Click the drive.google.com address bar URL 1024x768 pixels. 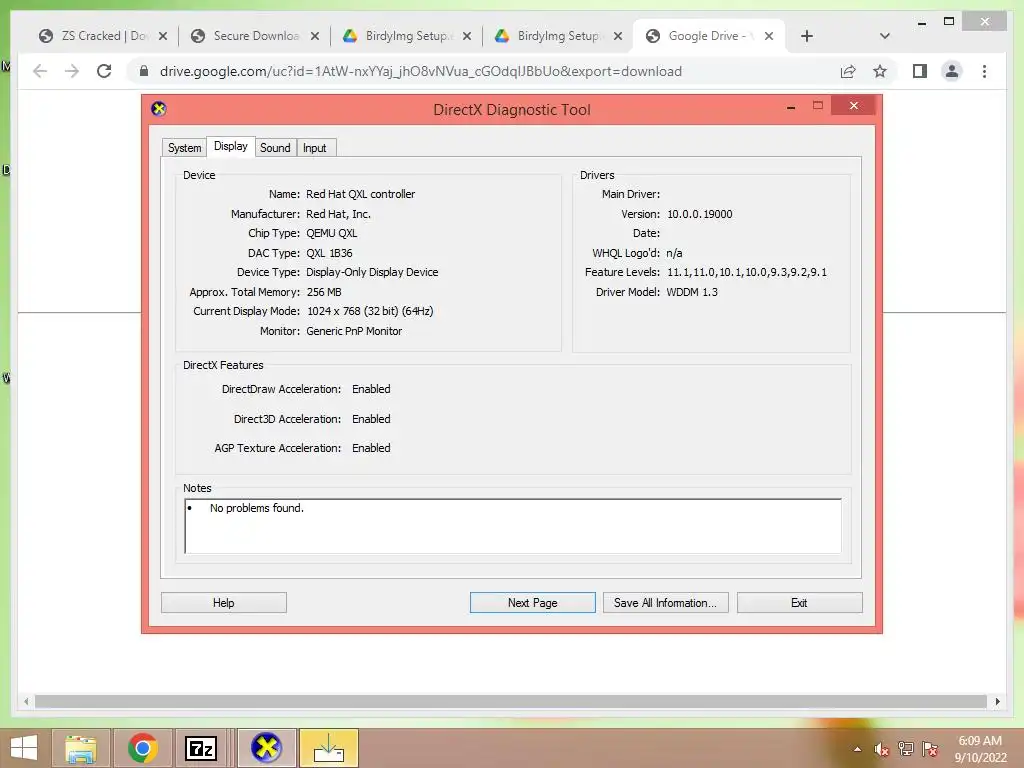(x=421, y=71)
